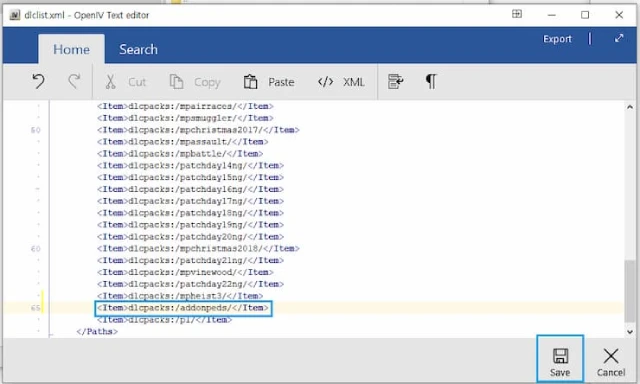Click the line with dlcpacks:/patchday14ng/
This screenshot has width=640, height=384.
(x=190, y=166)
